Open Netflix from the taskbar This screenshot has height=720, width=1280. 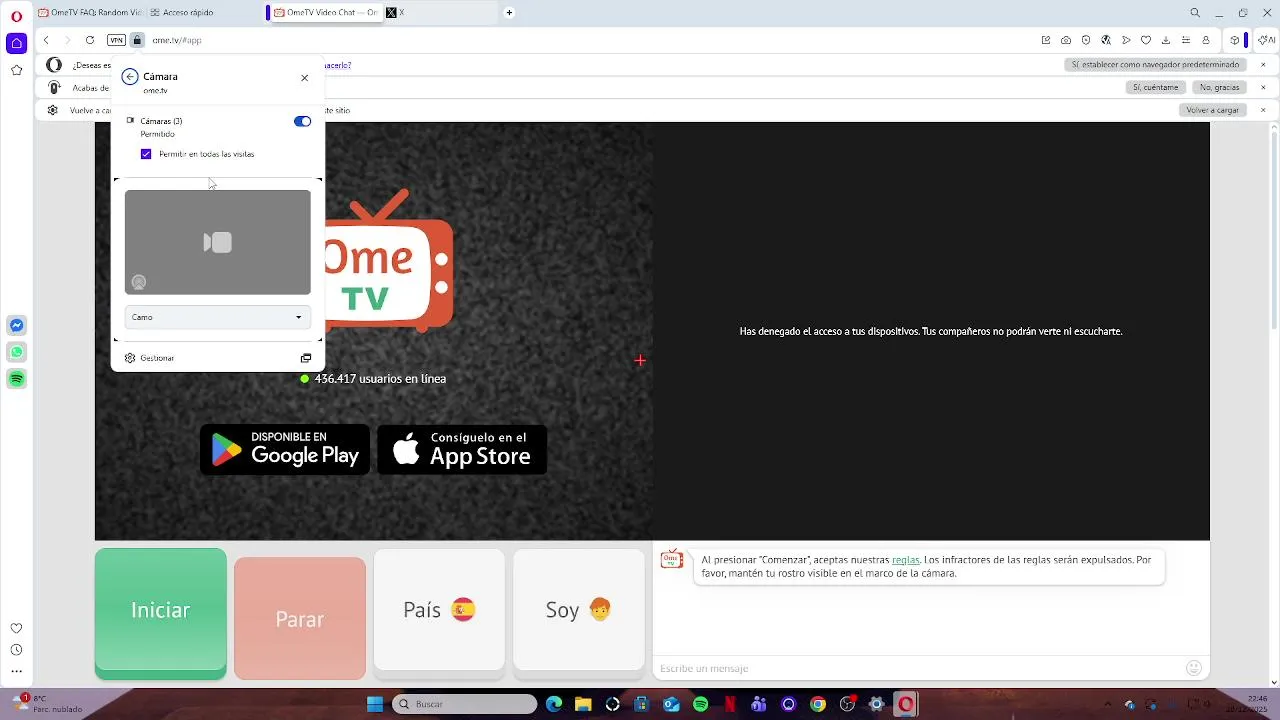730,704
